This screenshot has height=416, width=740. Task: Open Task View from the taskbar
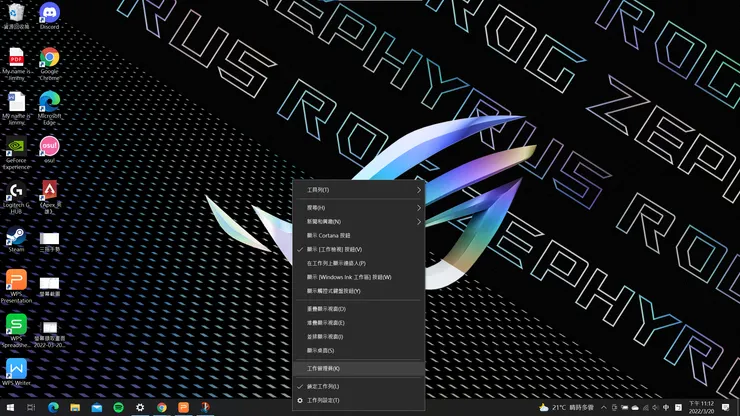tap(31, 407)
